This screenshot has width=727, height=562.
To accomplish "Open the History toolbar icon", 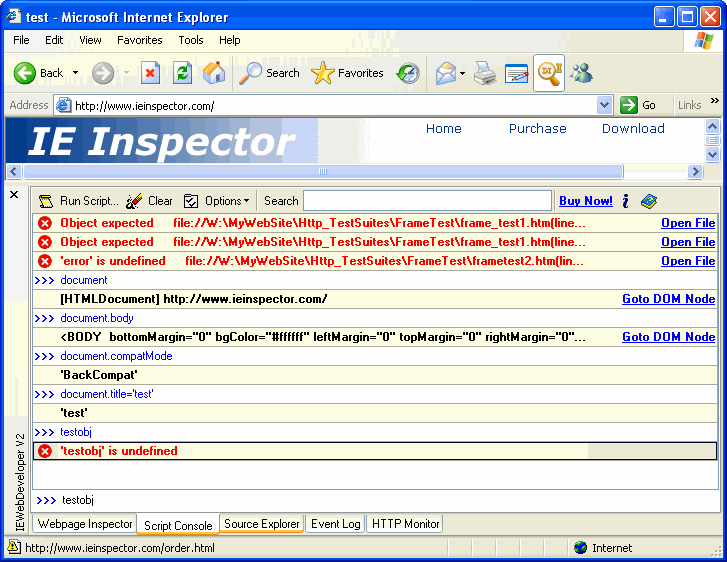I will tap(408, 73).
